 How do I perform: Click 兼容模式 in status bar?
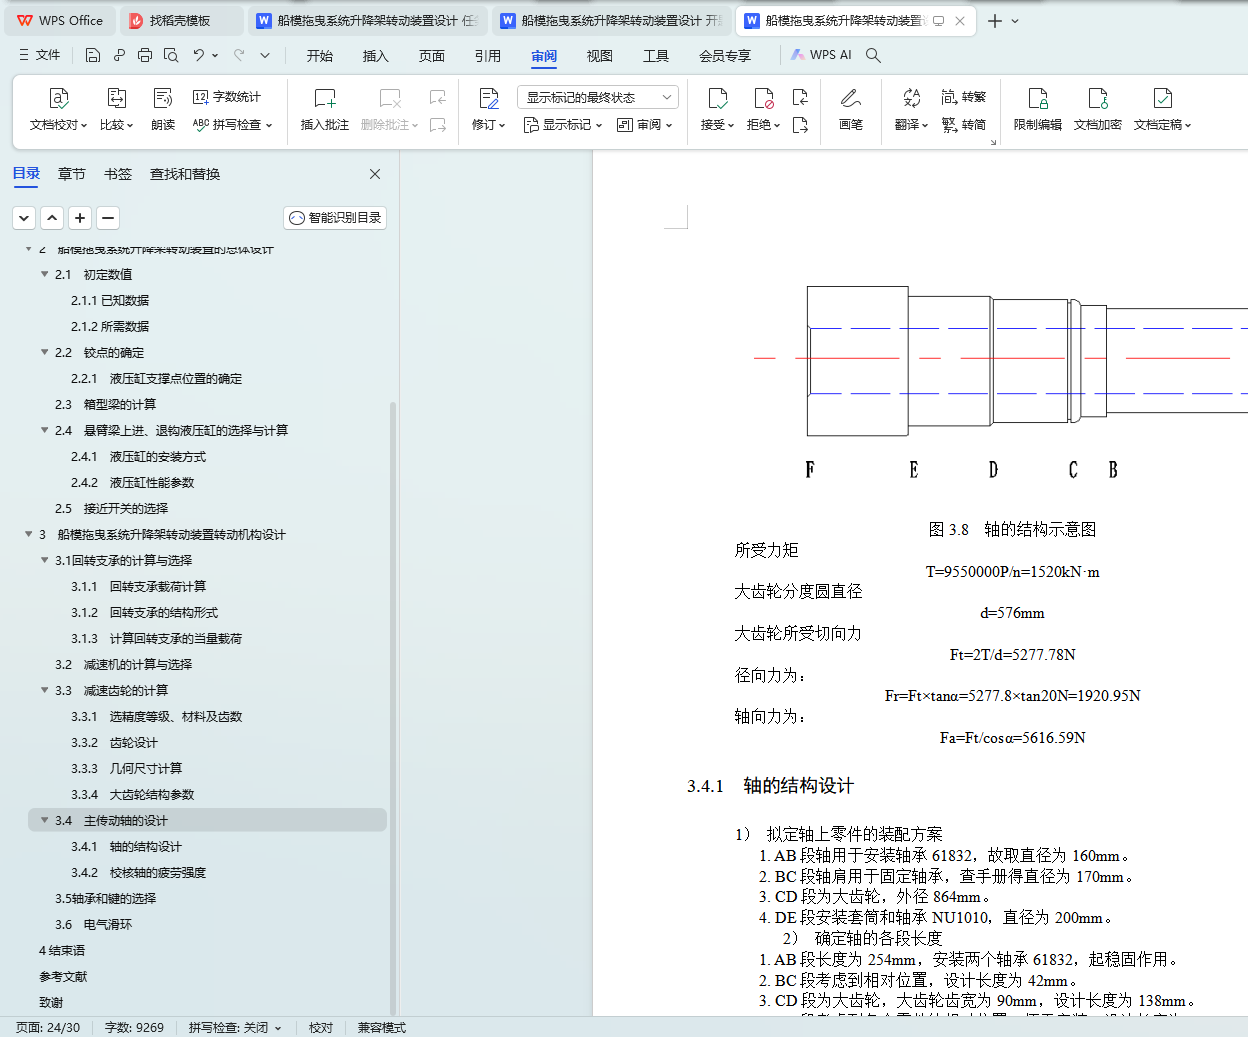click(382, 1028)
